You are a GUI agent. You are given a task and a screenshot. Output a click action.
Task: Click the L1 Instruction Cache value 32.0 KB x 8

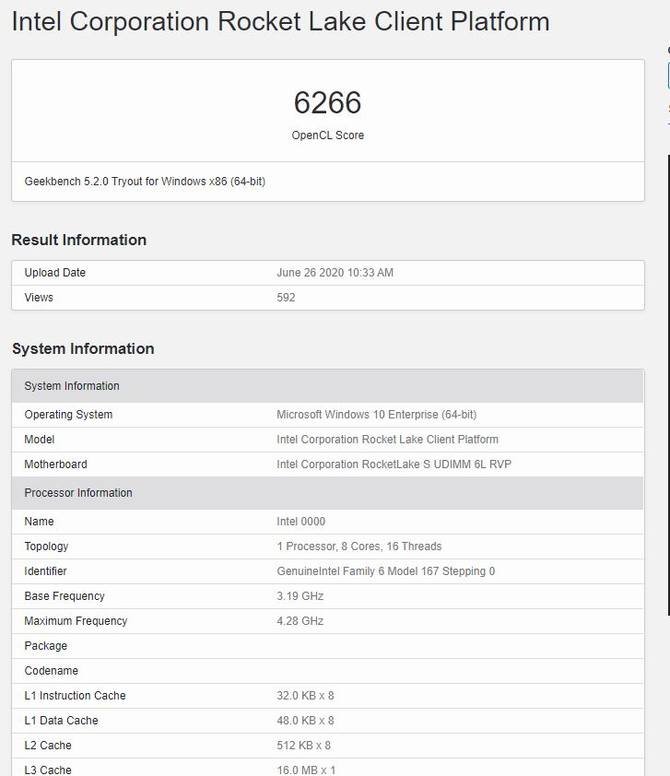305,696
